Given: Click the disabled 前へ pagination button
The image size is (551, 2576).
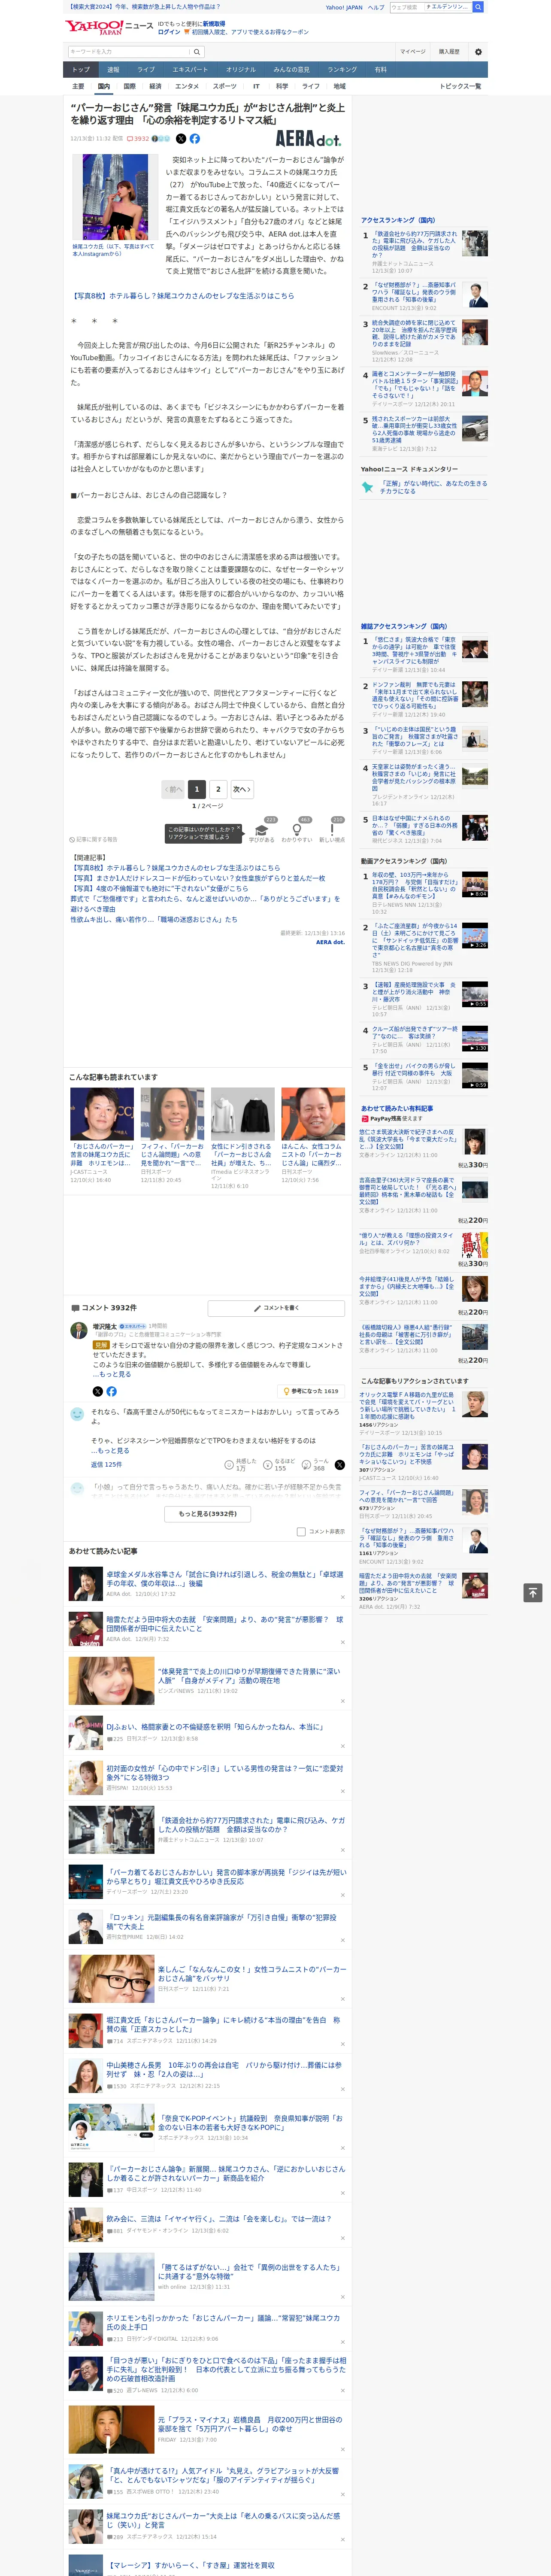Looking at the screenshot, I should tap(173, 789).
